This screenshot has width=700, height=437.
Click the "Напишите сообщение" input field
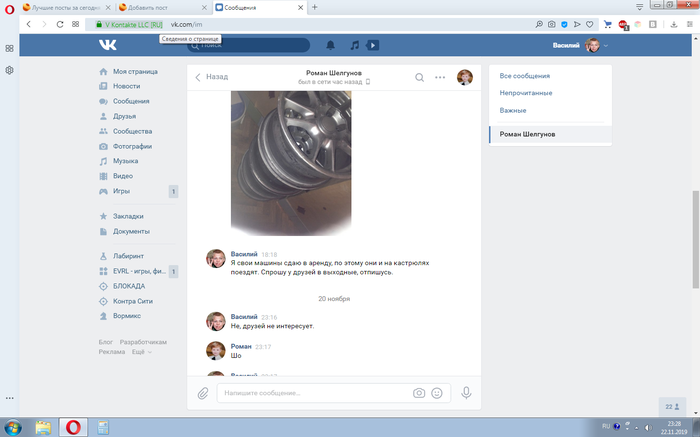(315, 393)
